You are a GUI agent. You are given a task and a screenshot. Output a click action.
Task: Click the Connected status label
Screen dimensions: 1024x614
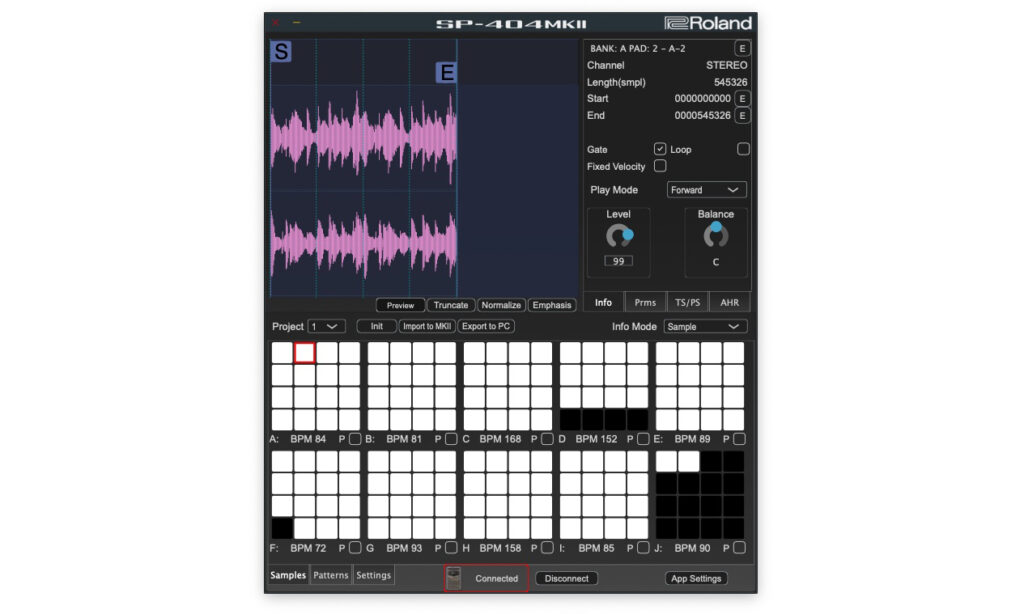tap(496, 579)
